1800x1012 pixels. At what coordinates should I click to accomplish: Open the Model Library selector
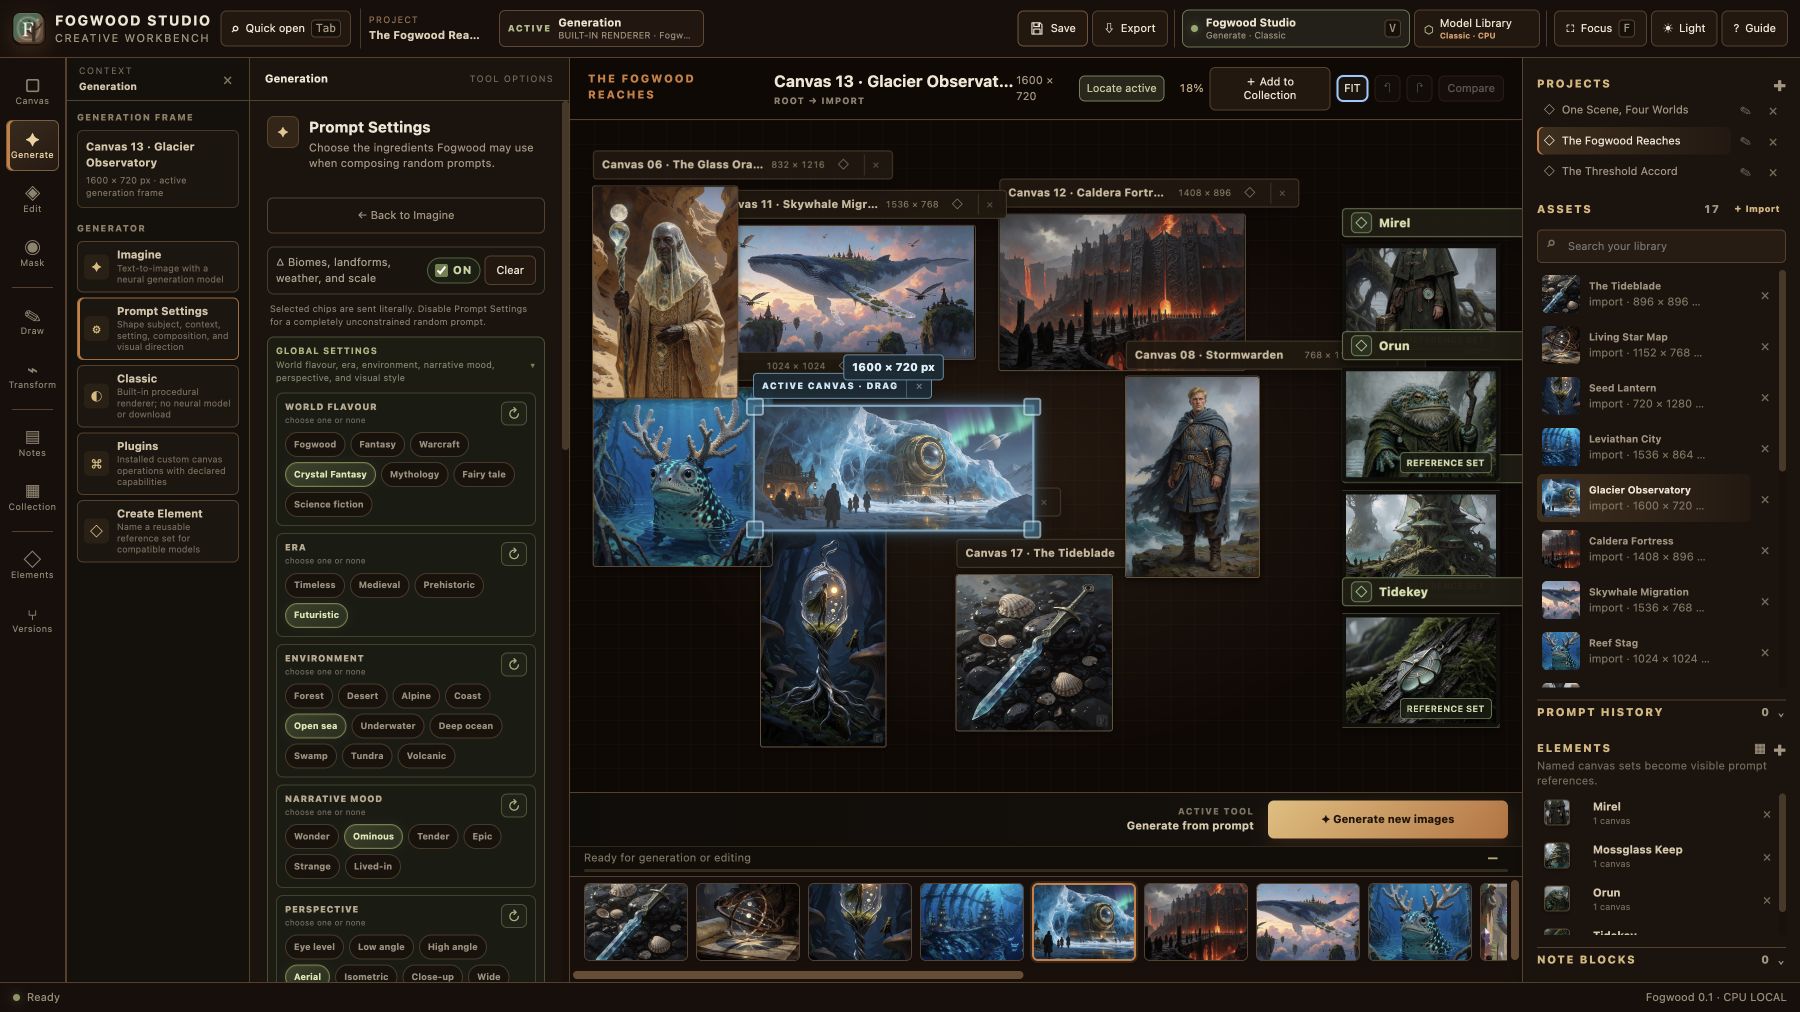(x=1476, y=28)
